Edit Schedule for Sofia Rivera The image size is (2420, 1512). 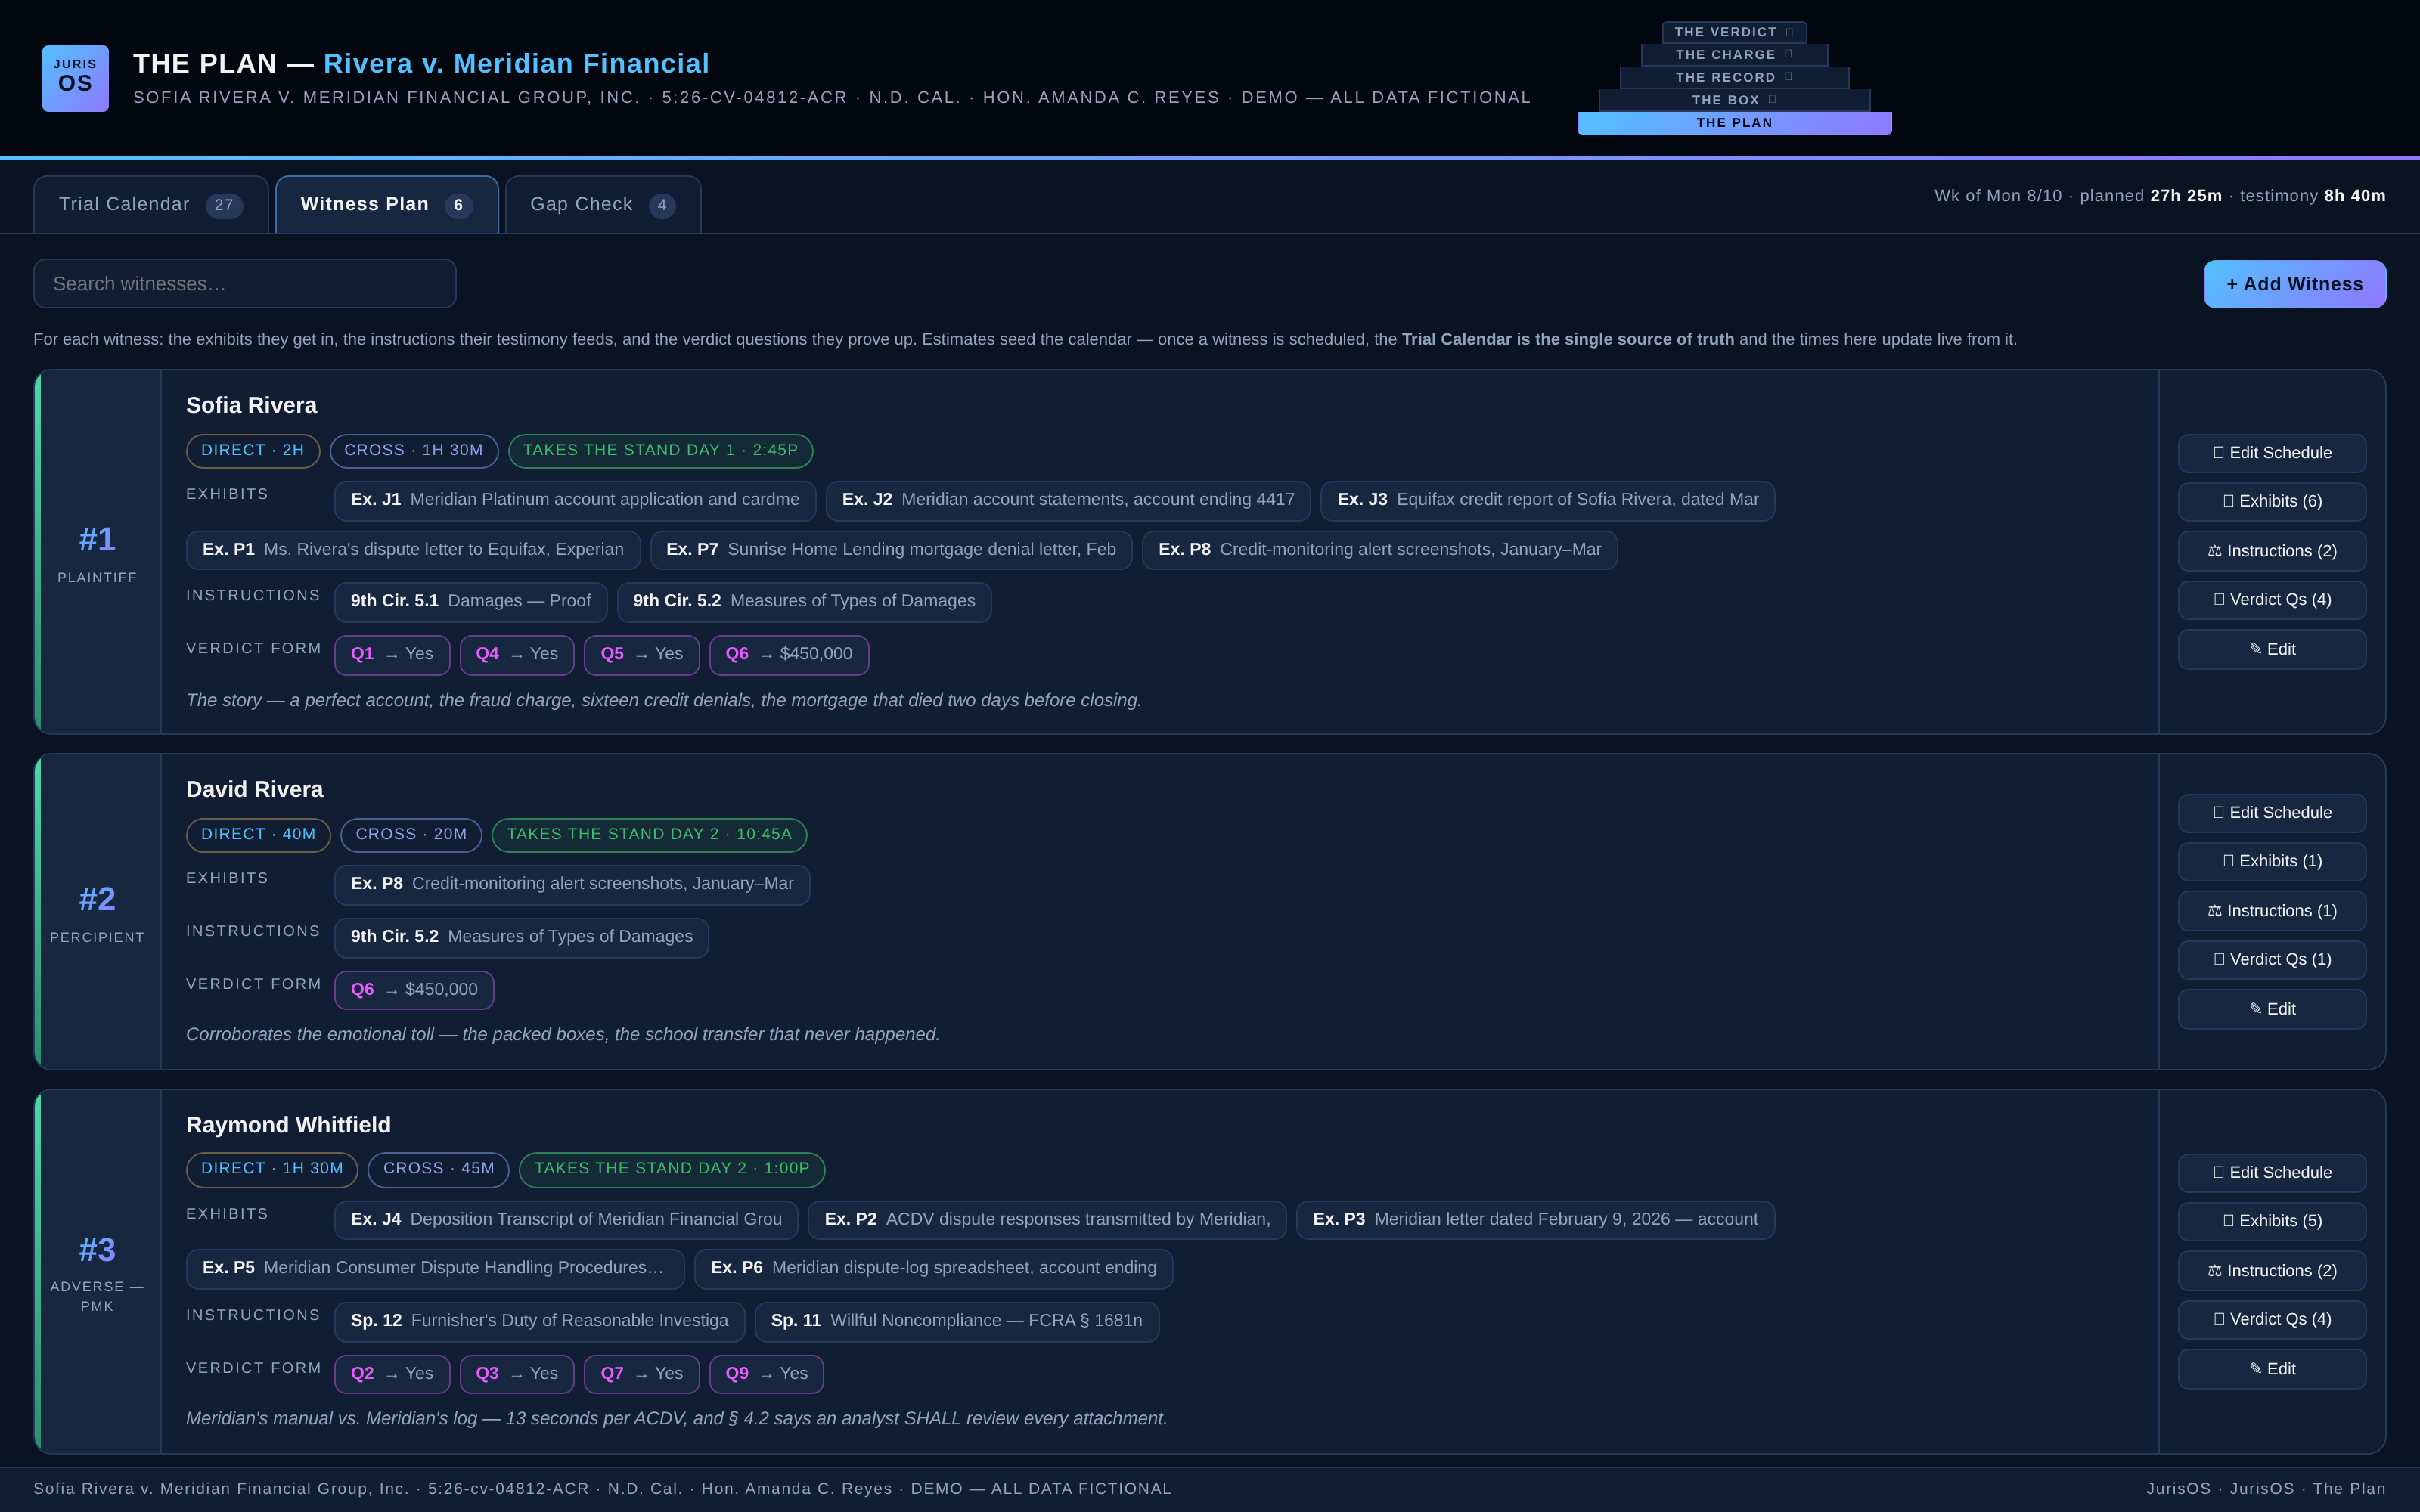click(x=2272, y=453)
